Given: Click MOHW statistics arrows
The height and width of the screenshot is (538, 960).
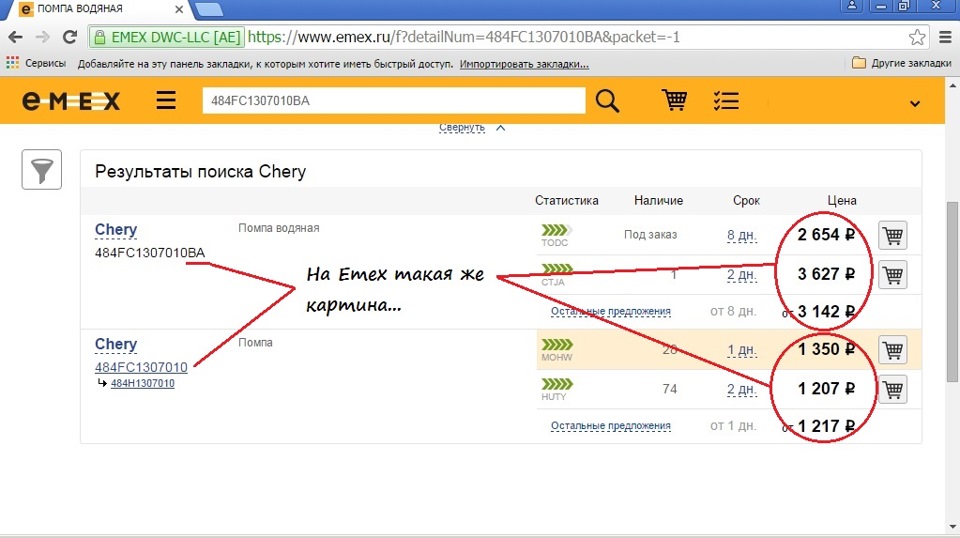Looking at the screenshot, I should point(557,345).
